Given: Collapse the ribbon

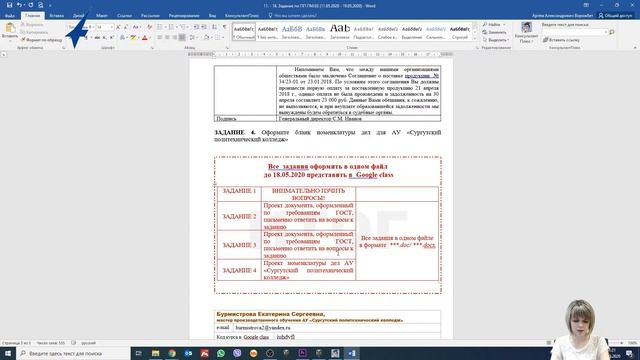Looking at the screenshot, I should coord(635,48).
